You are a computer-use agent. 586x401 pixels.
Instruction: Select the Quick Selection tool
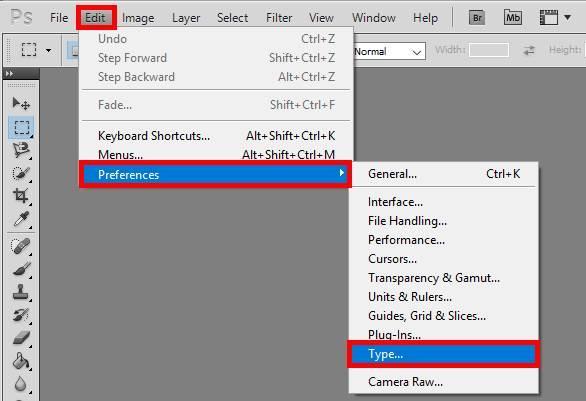point(21,173)
